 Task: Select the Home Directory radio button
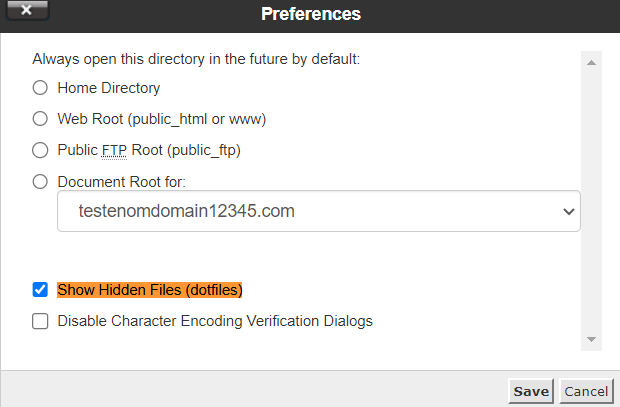point(40,88)
